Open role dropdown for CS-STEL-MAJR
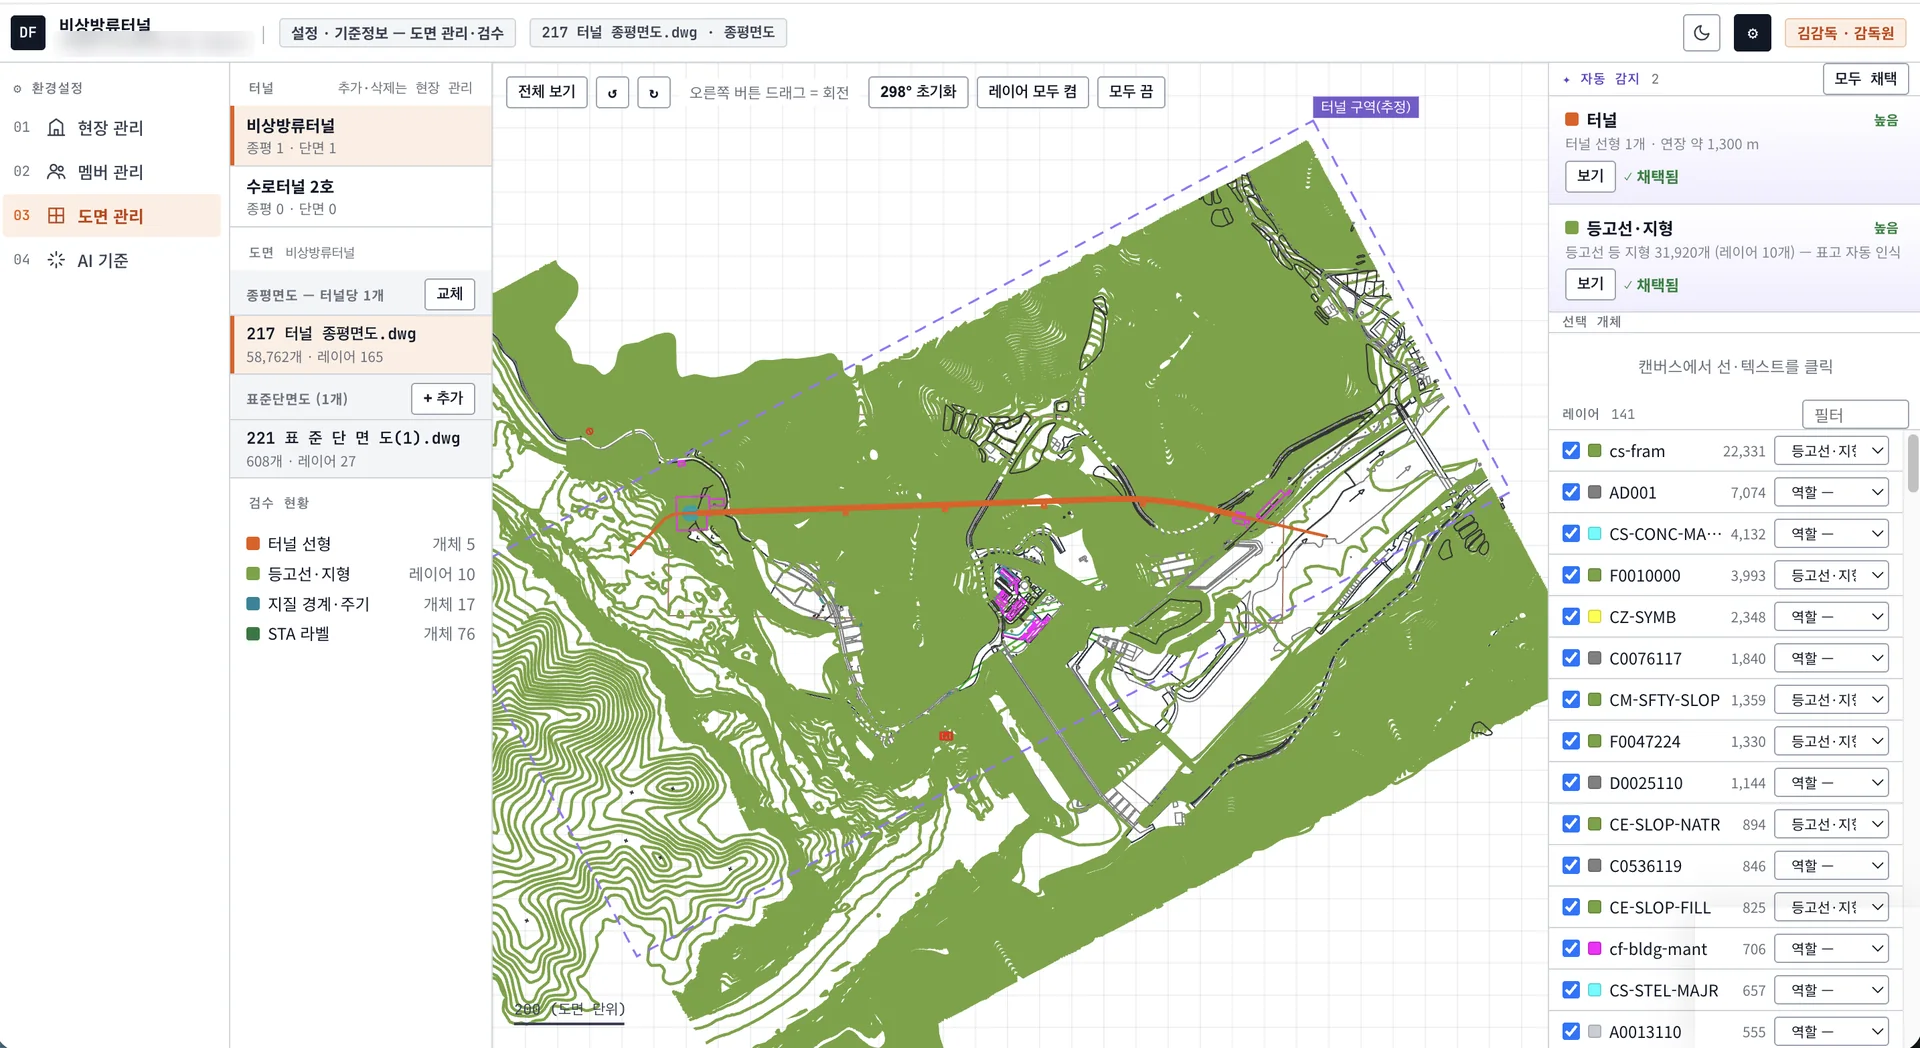Image resolution: width=1920 pixels, height=1048 pixels. pyautogui.click(x=1832, y=990)
